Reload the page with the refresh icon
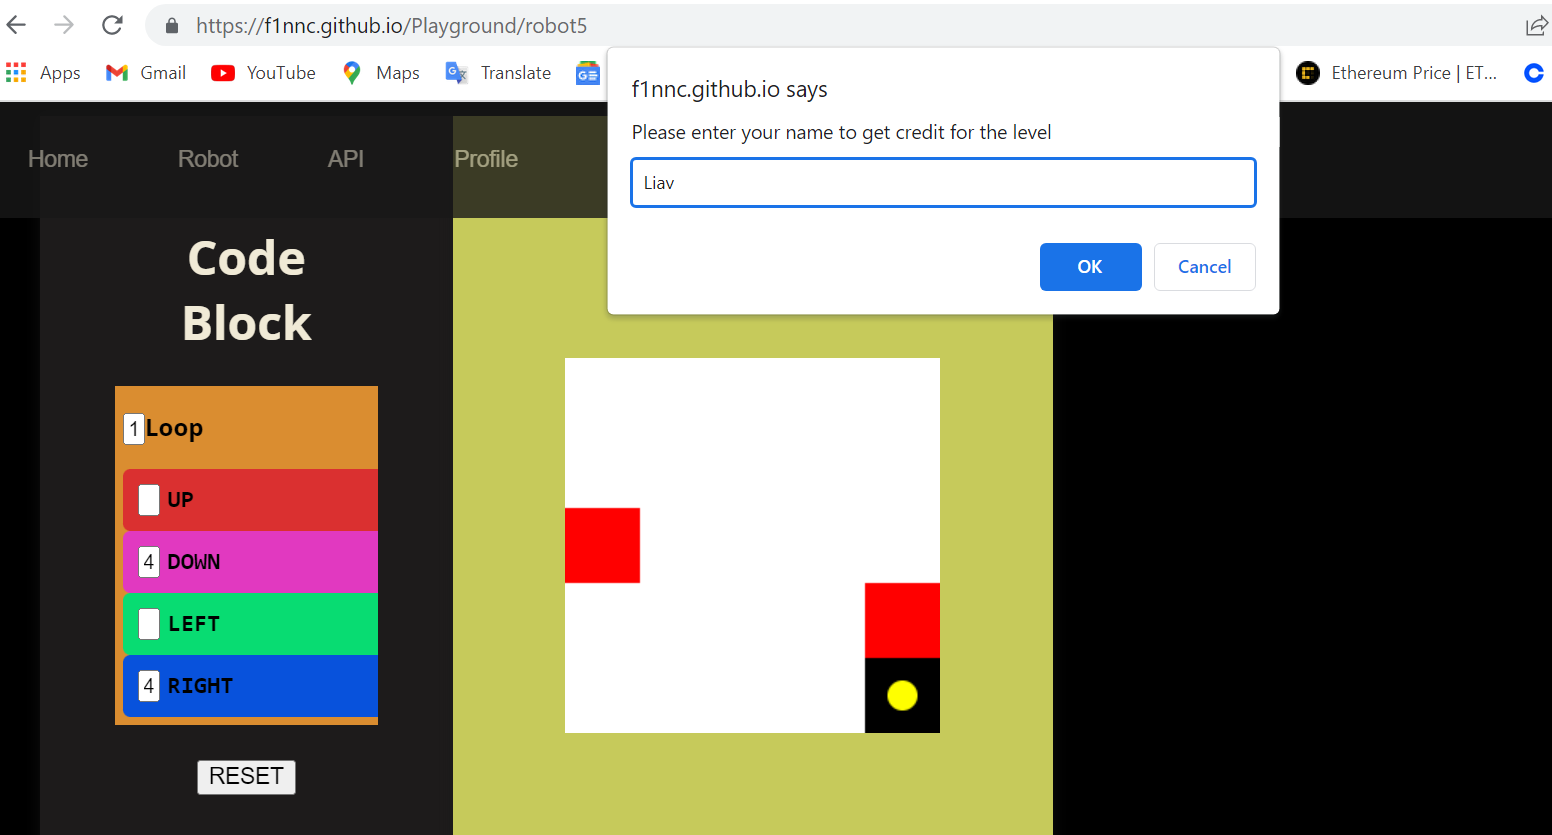 pos(112,25)
